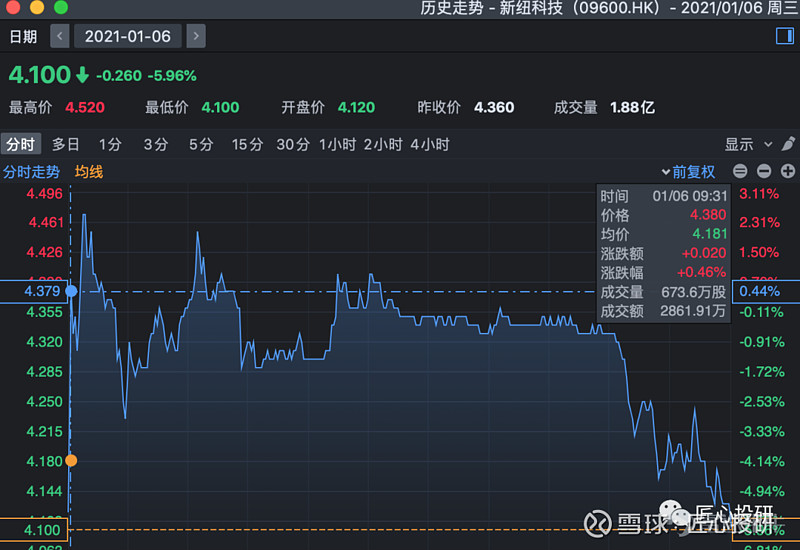Click the 最低价 value 4.100

click(x=220, y=108)
